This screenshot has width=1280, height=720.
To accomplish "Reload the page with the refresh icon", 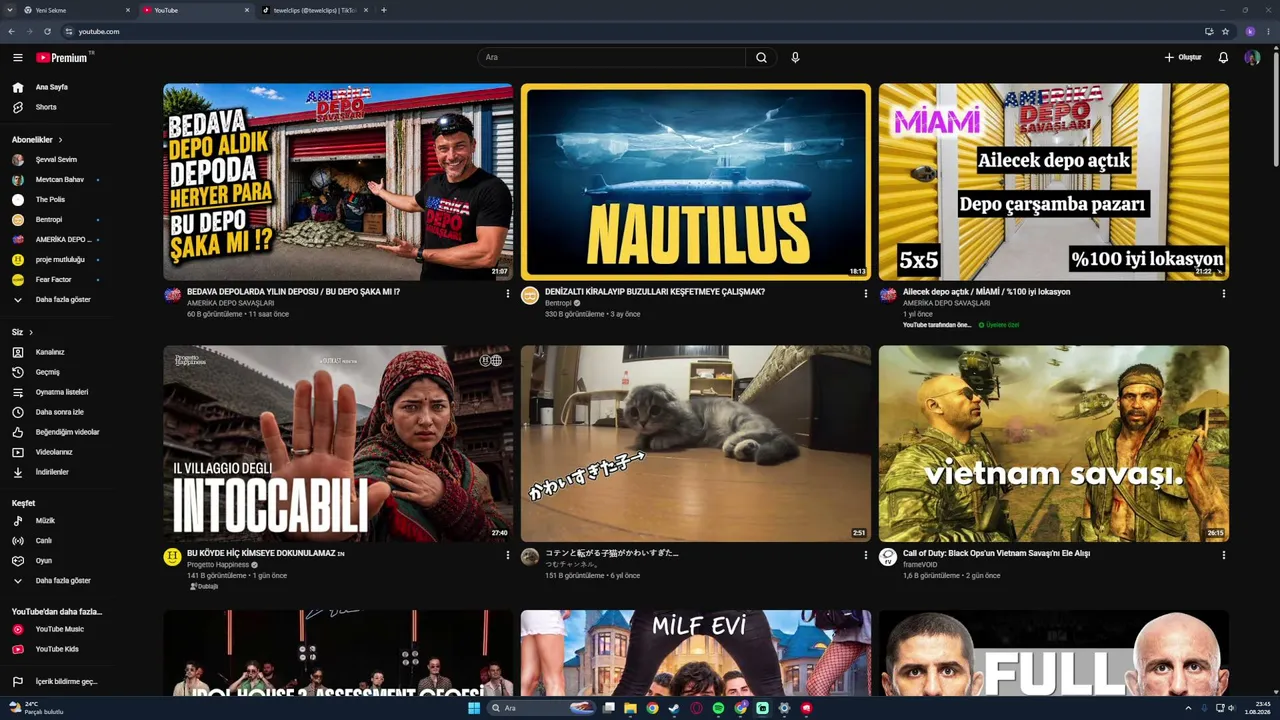I will pyautogui.click(x=47, y=31).
